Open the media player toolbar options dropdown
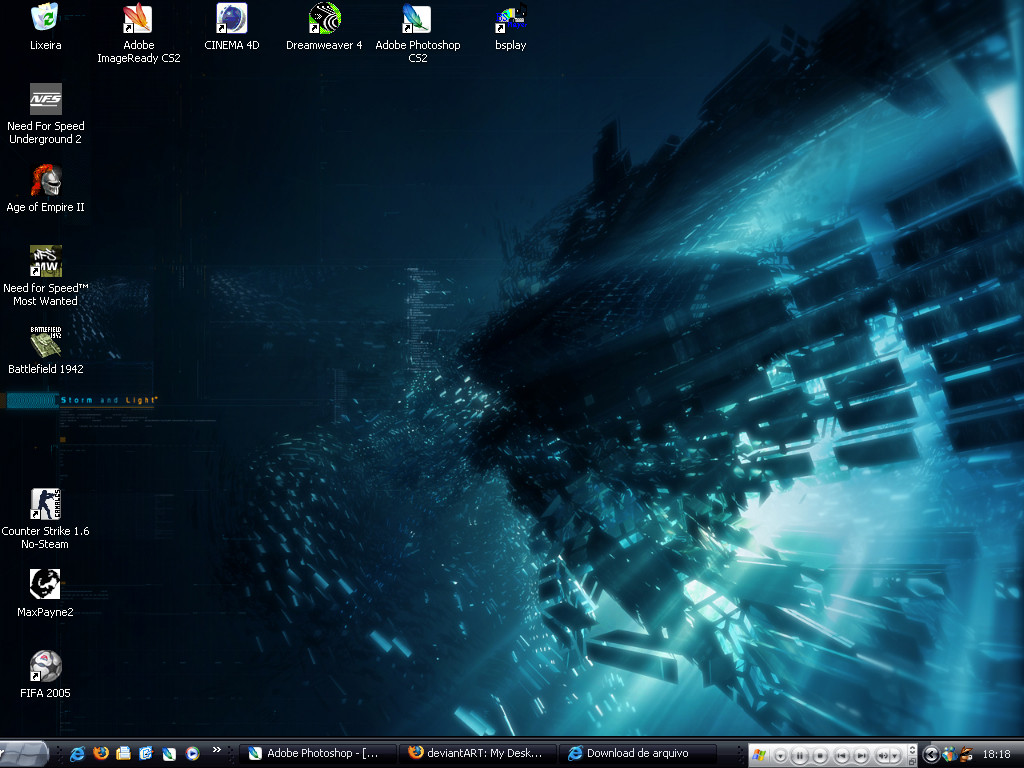This screenshot has height=768, width=1024. point(781,755)
